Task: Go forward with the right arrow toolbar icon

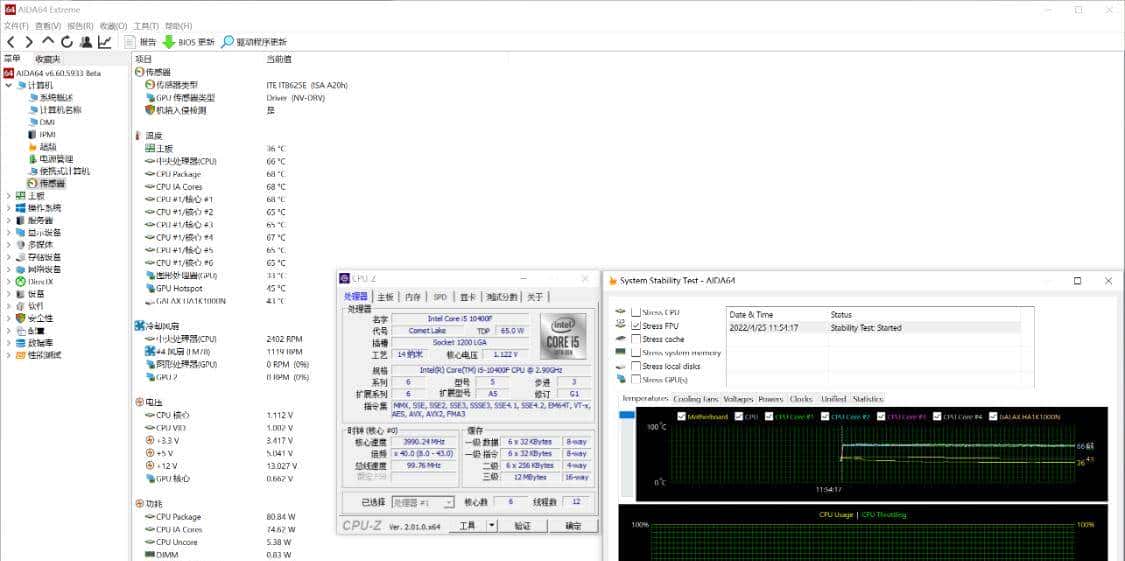Action: [29, 42]
